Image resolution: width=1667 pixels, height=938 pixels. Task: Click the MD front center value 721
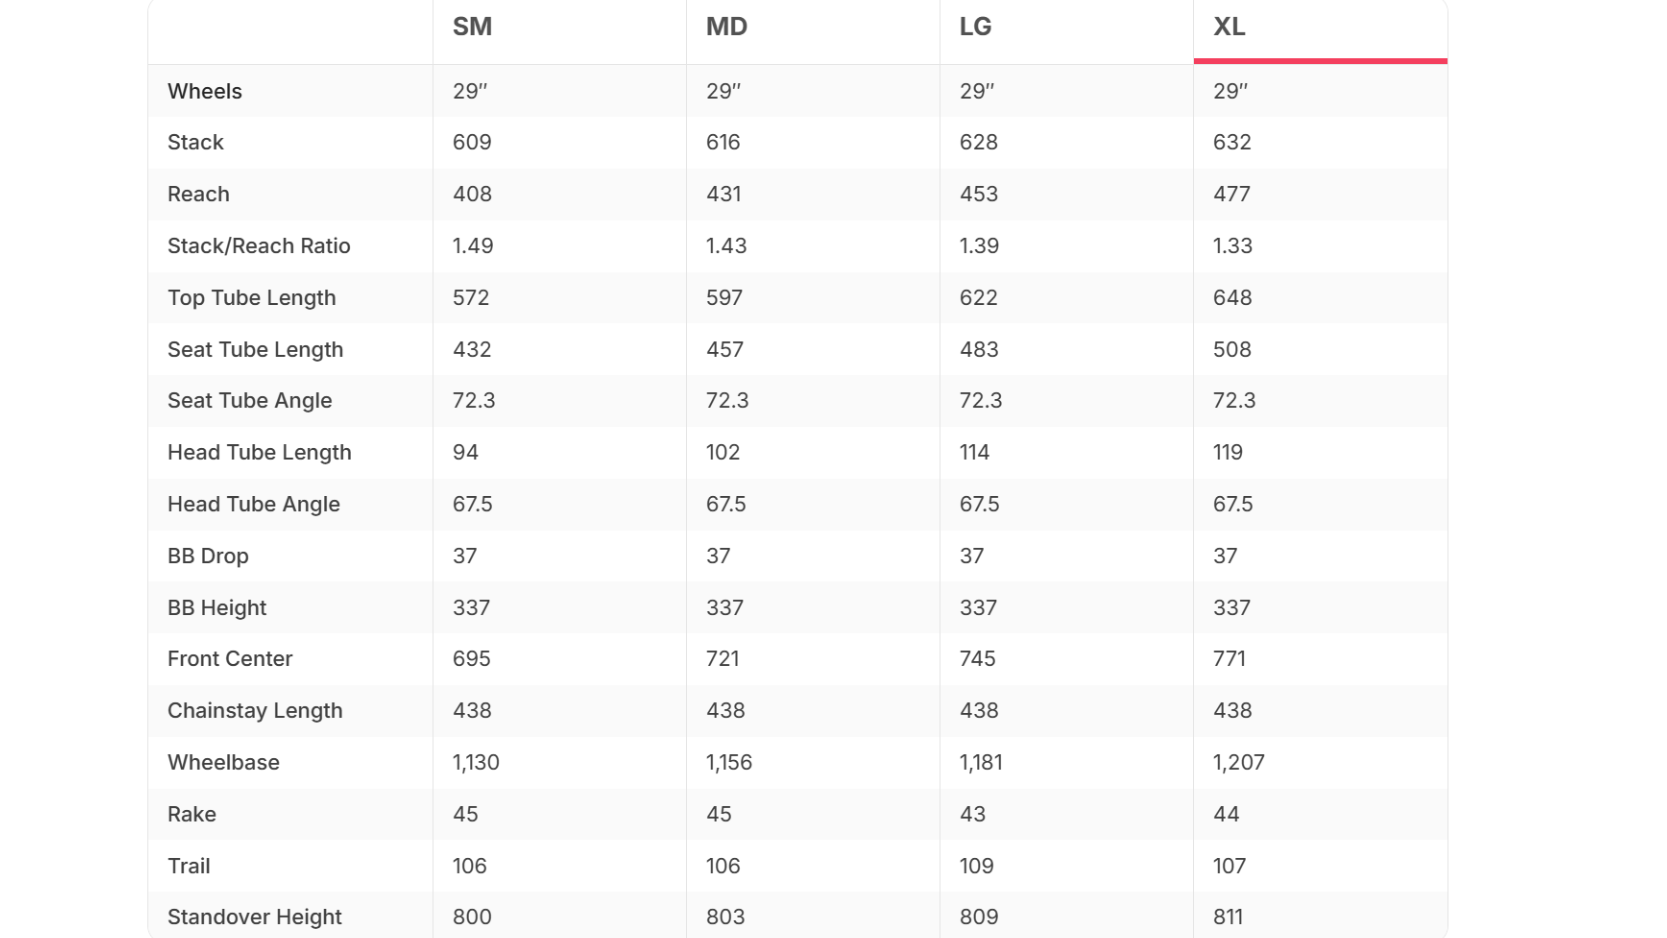tap(723, 659)
